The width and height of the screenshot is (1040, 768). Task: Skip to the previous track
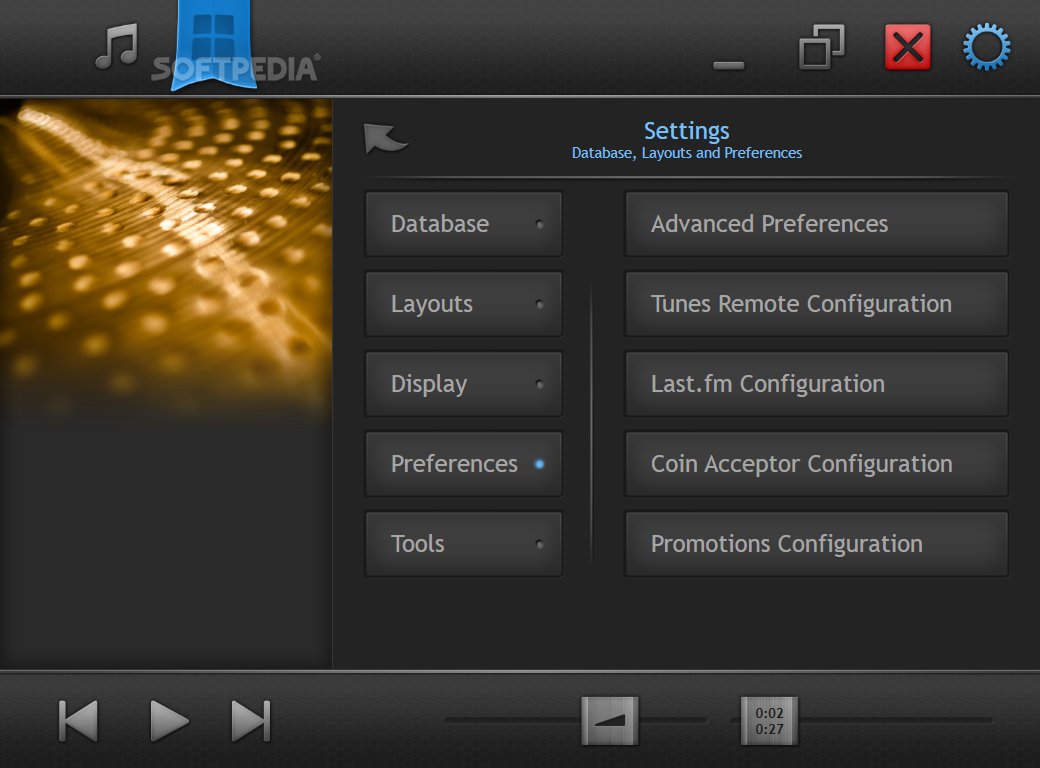pos(78,720)
